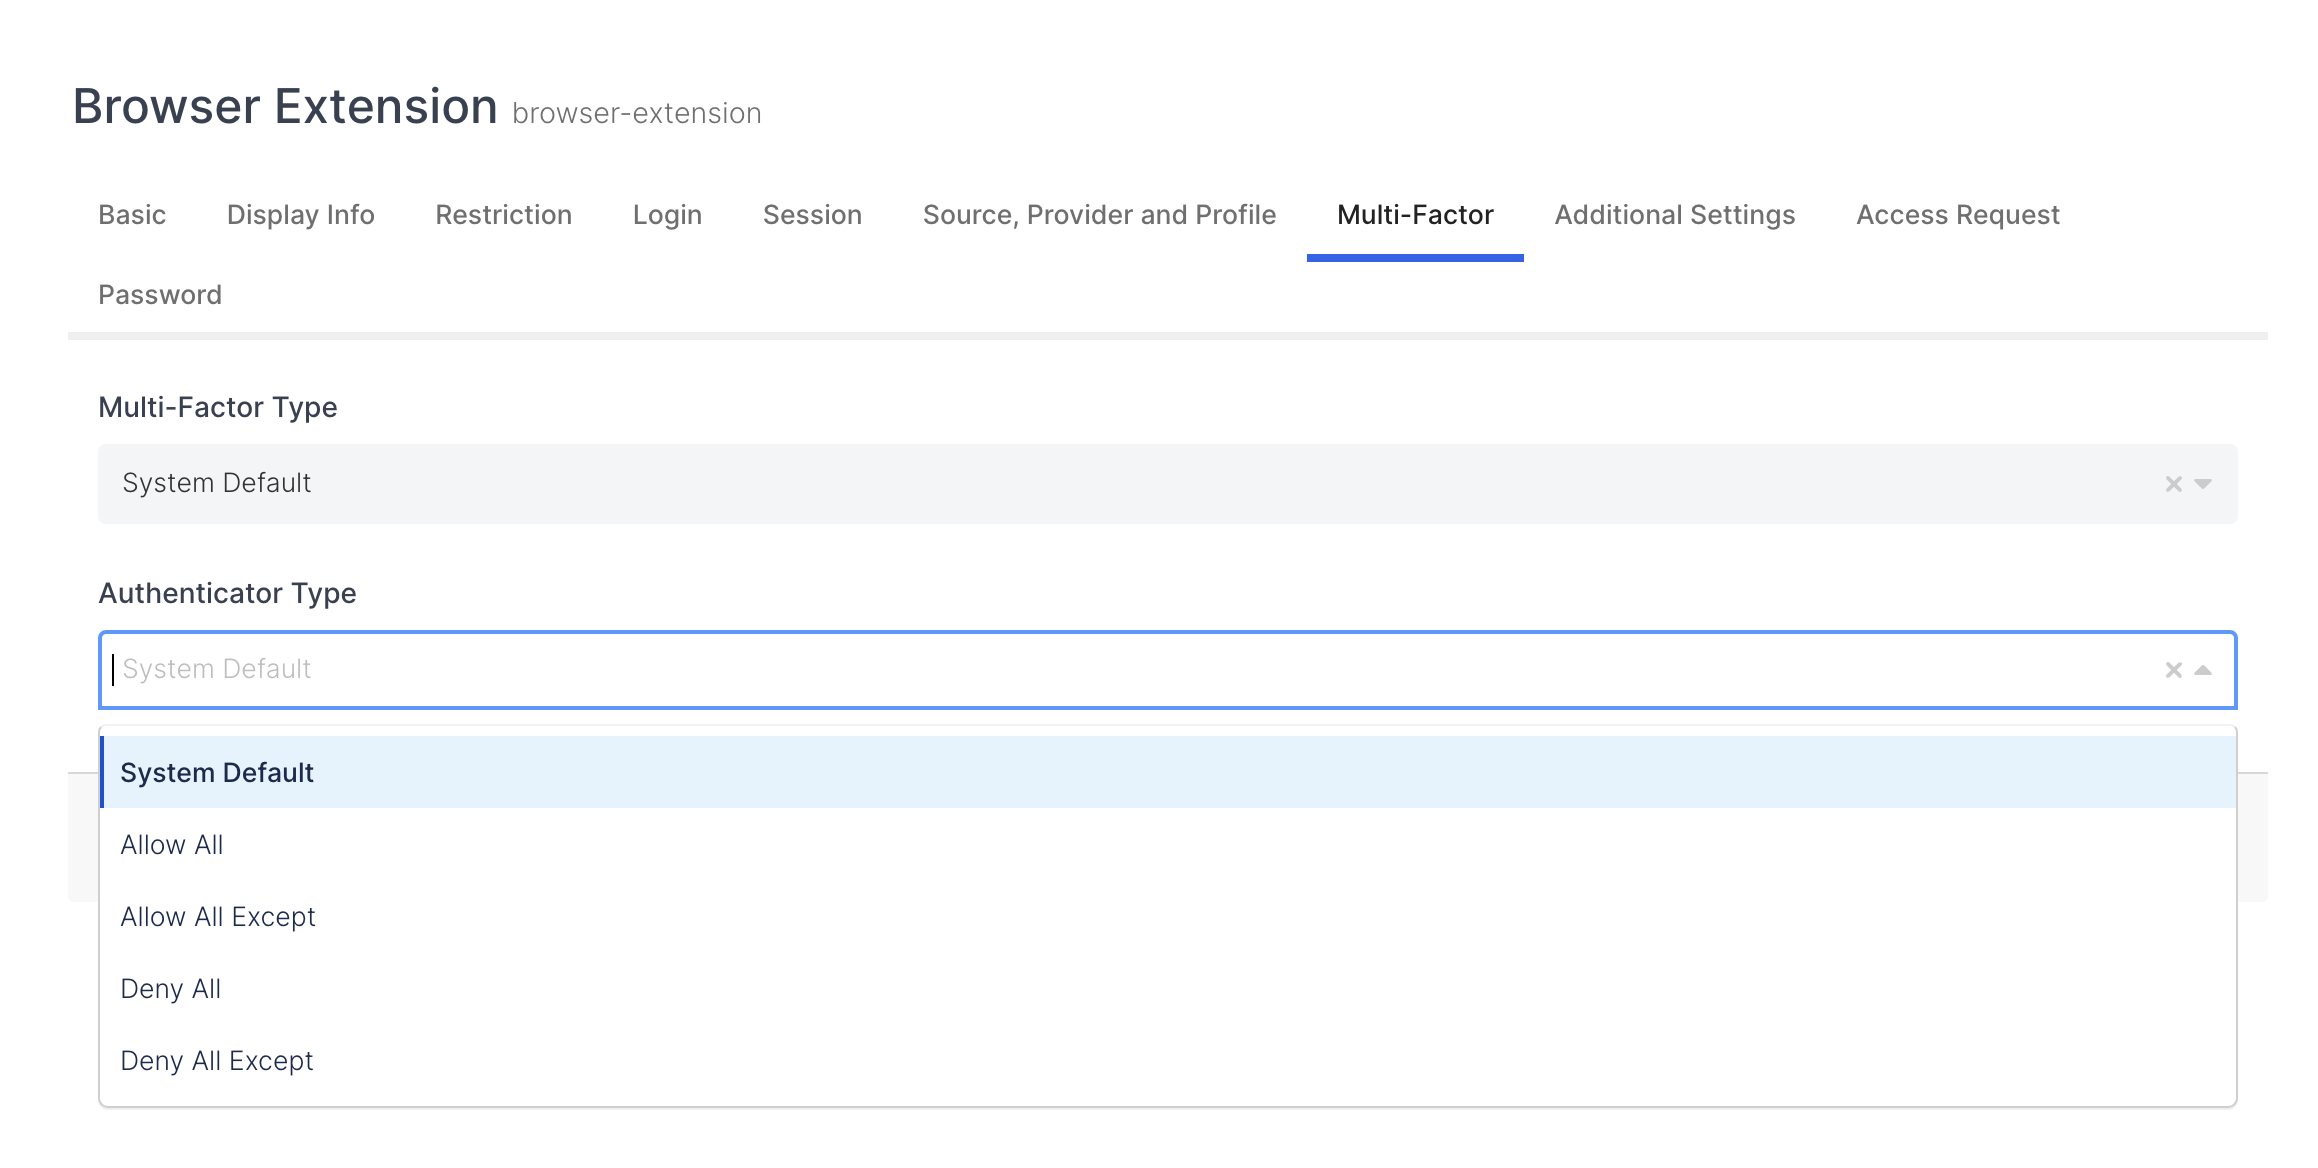Image resolution: width=2318 pixels, height=1168 pixels.
Task: Go to the Access Request tab
Action: (1958, 215)
